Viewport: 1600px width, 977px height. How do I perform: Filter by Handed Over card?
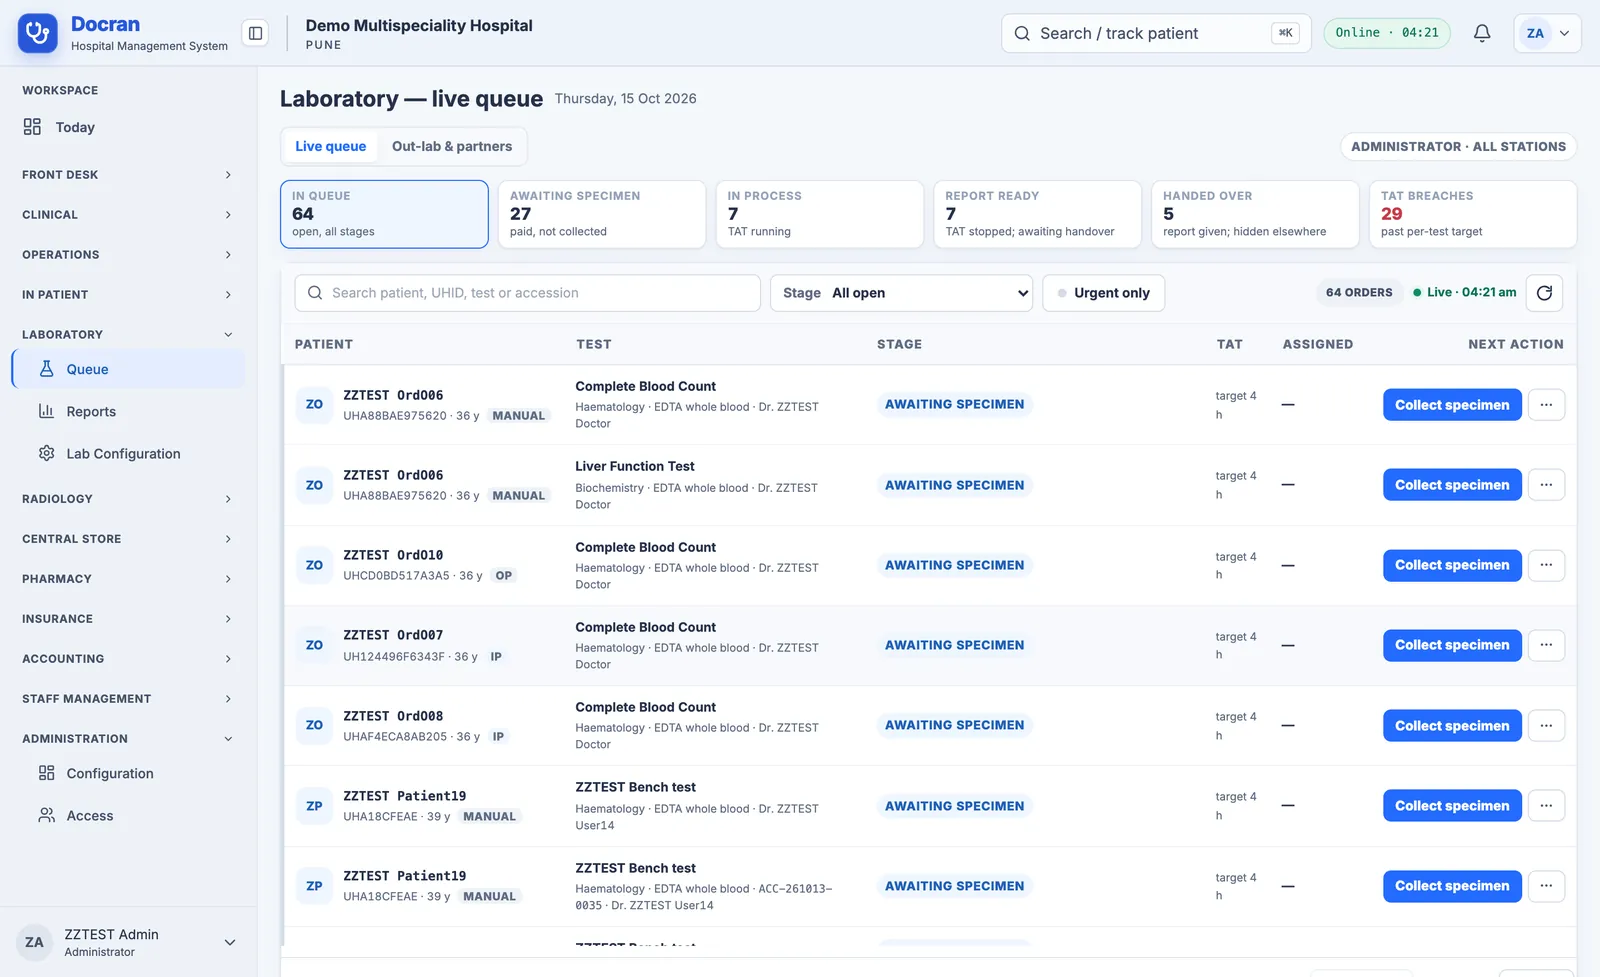pos(1255,214)
